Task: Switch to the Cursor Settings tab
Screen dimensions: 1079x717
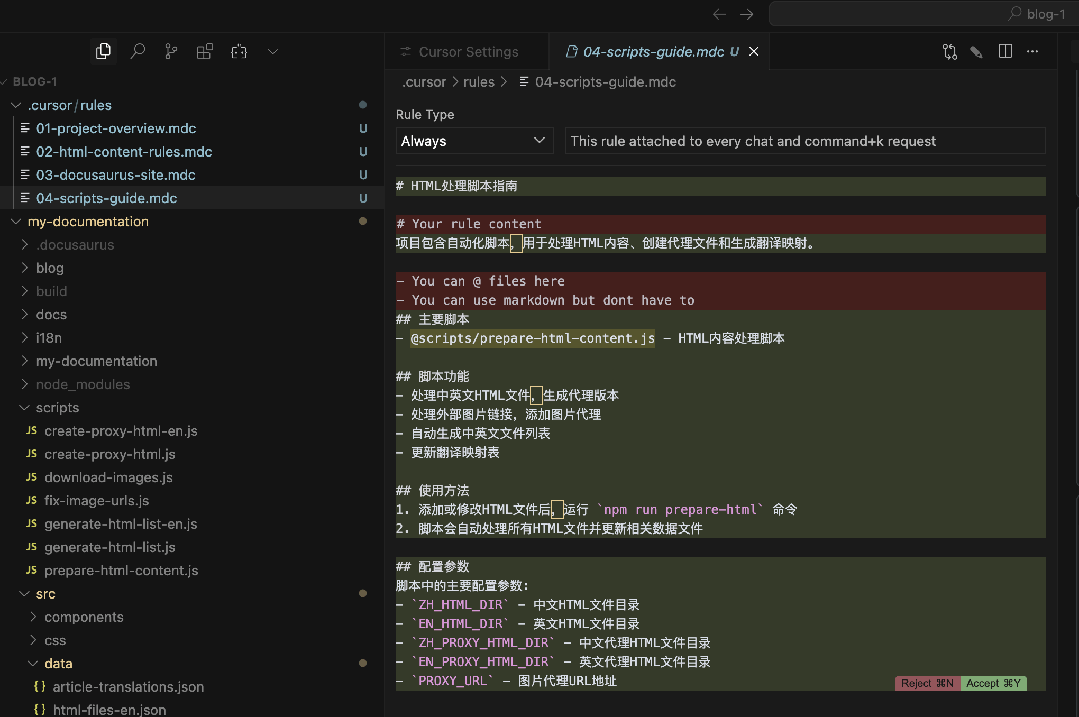Action: [467, 52]
